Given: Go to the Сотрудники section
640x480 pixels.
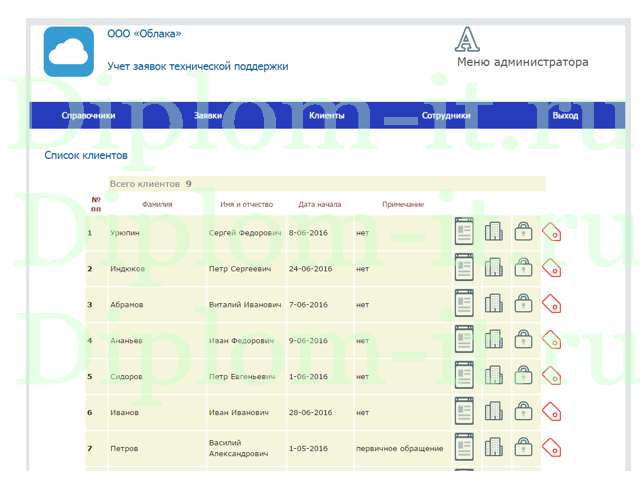Looking at the screenshot, I should (x=446, y=116).
